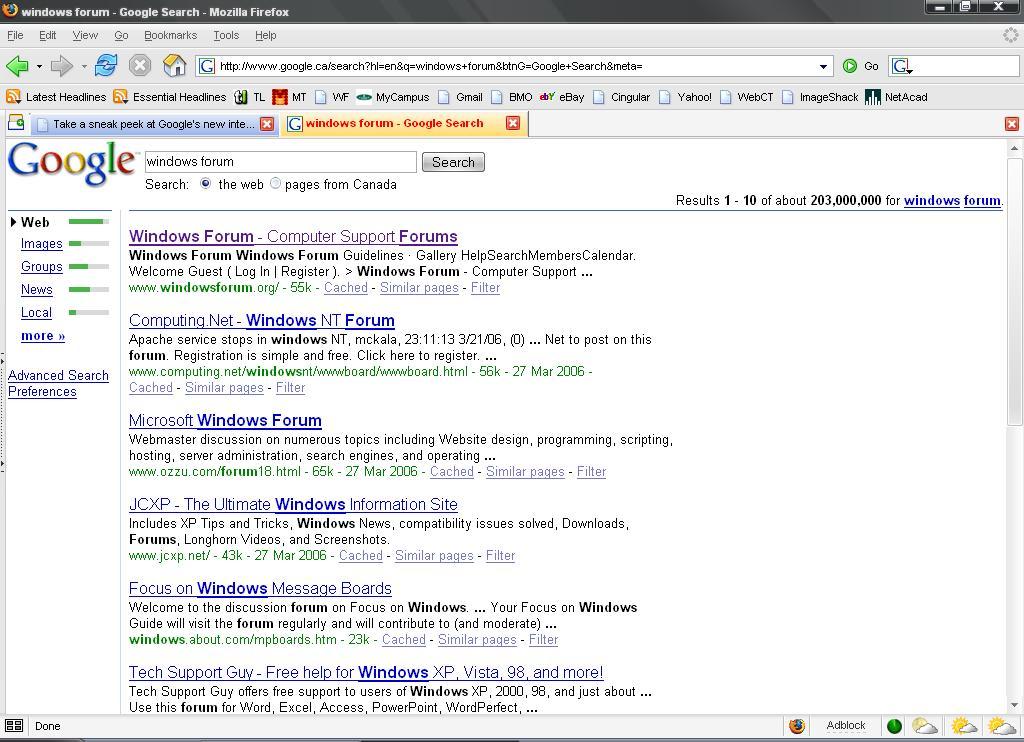Screen dimensions: 1024x742
Task: Open the Help menu
Action: tap(266, 35)
